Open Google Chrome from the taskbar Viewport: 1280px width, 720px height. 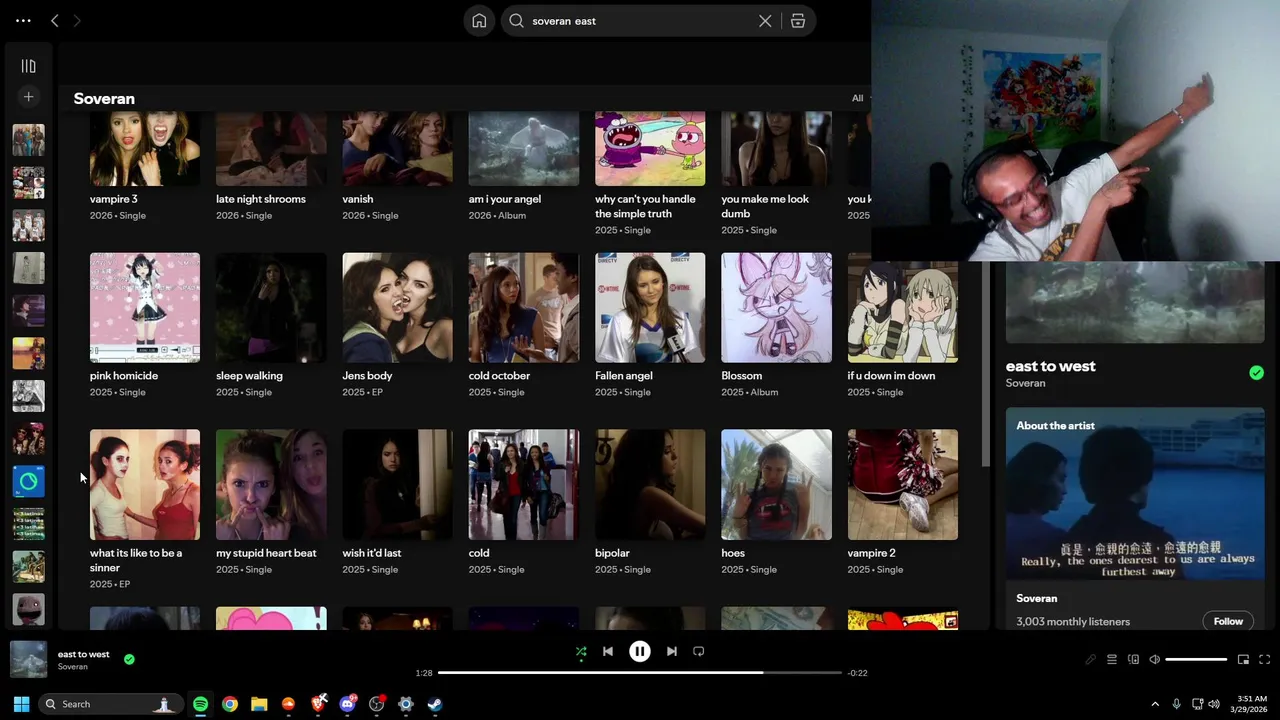coord(230,704)
